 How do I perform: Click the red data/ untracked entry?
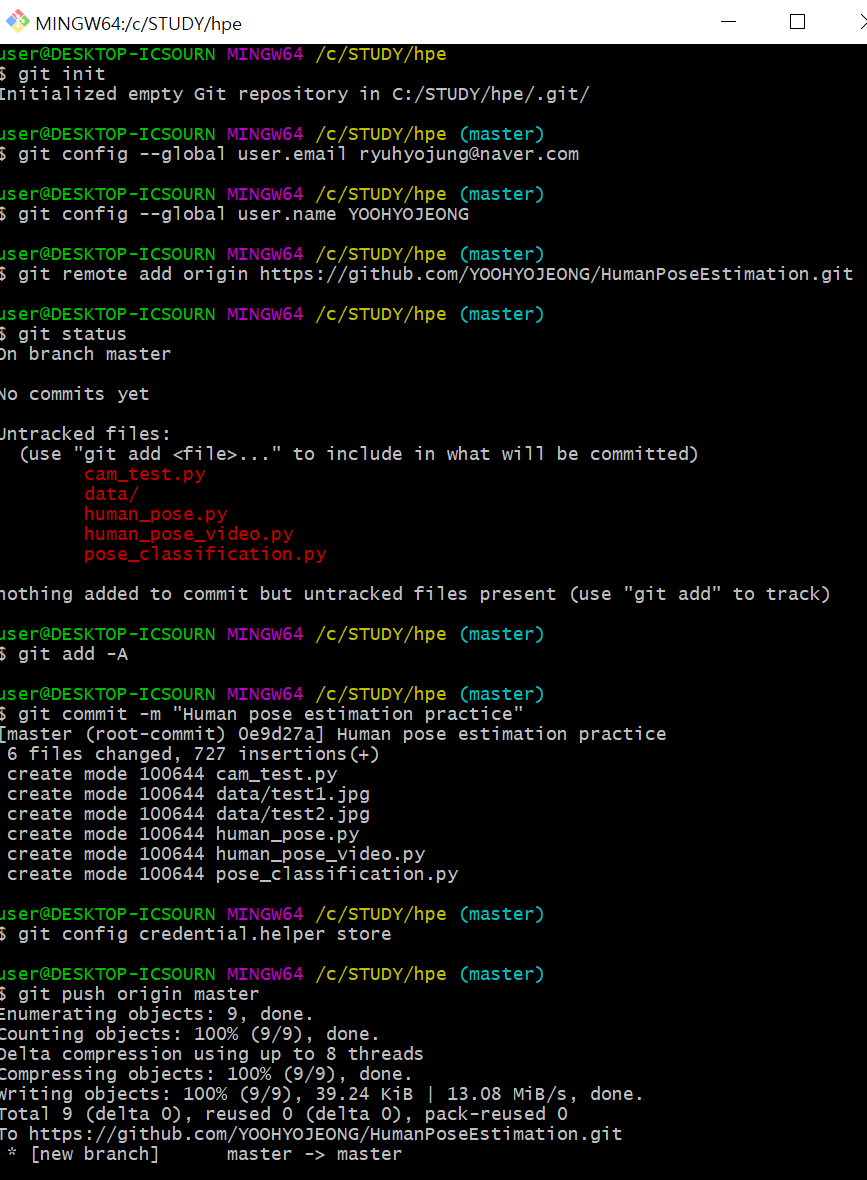point(111,494)
